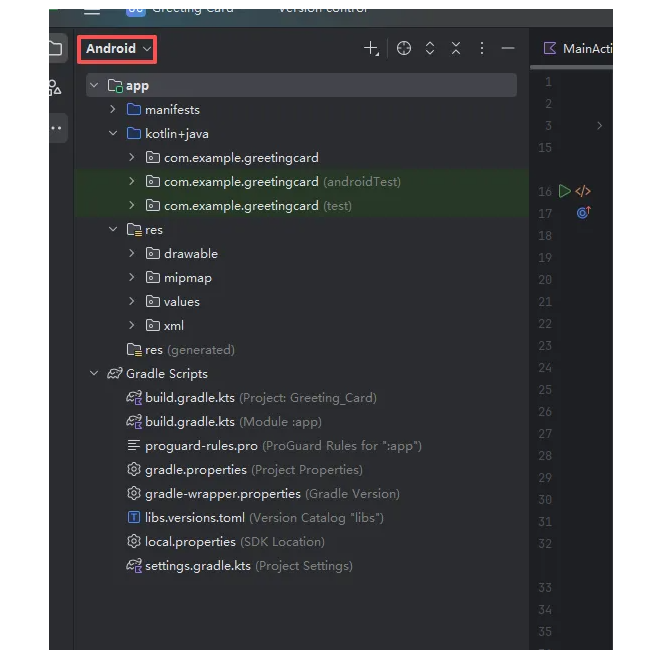Open the Project tool window folder icon

[x=56, y=49]
